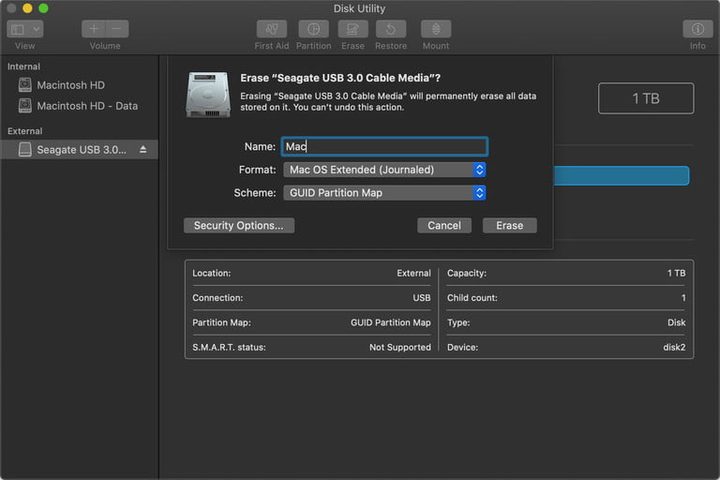The width and height of the screenshot is (720, 480).
Task: Select Macintosh HD - Data volume
Action: coord(87,106)
